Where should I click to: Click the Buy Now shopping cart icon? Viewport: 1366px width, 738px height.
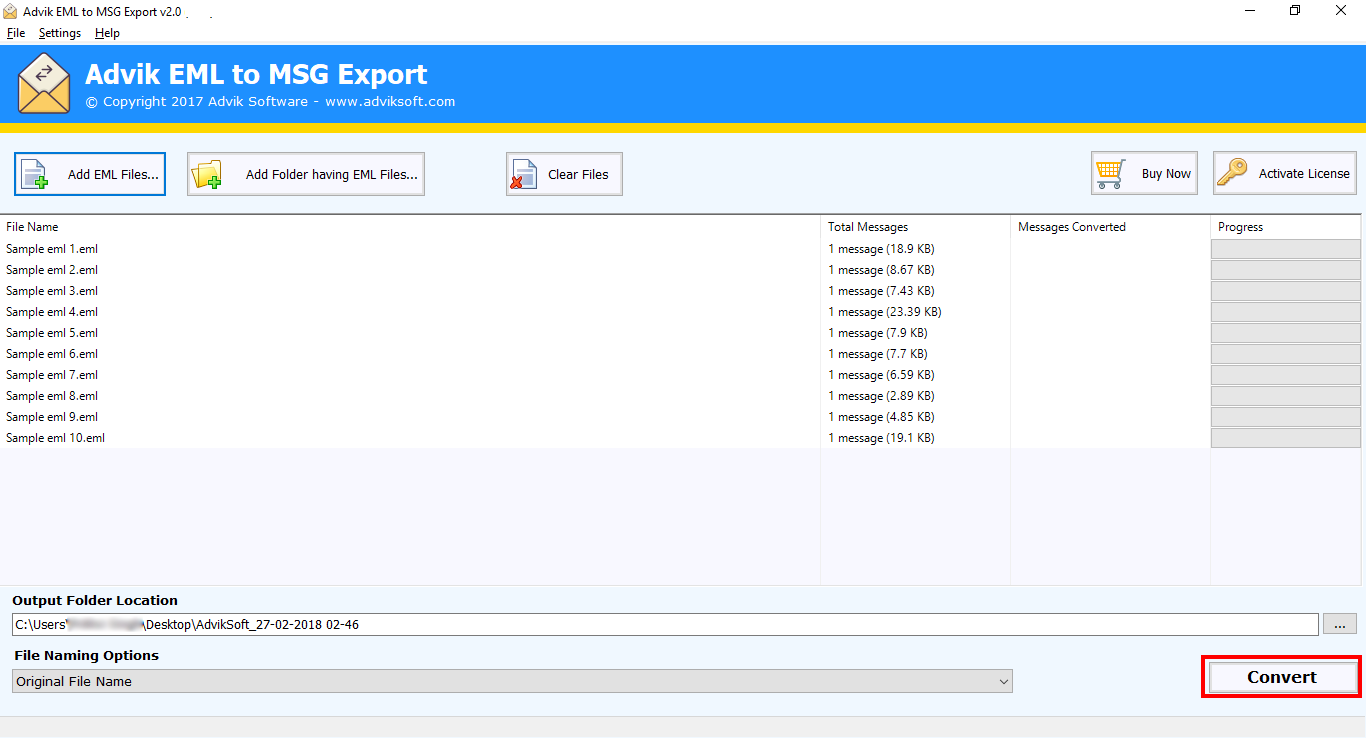point(1110,174)
